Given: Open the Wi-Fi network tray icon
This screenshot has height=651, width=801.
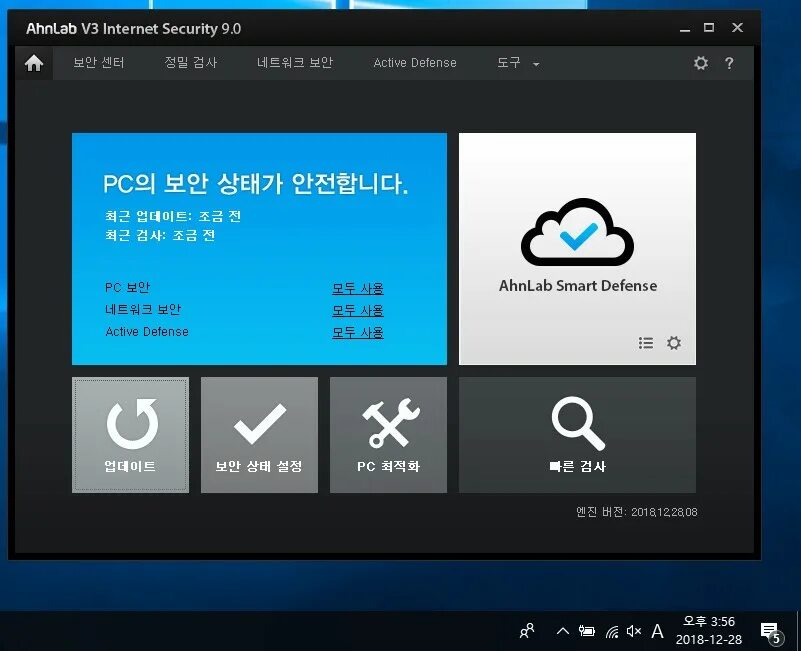Looking at the screenshot, I should tap(612, 632).
